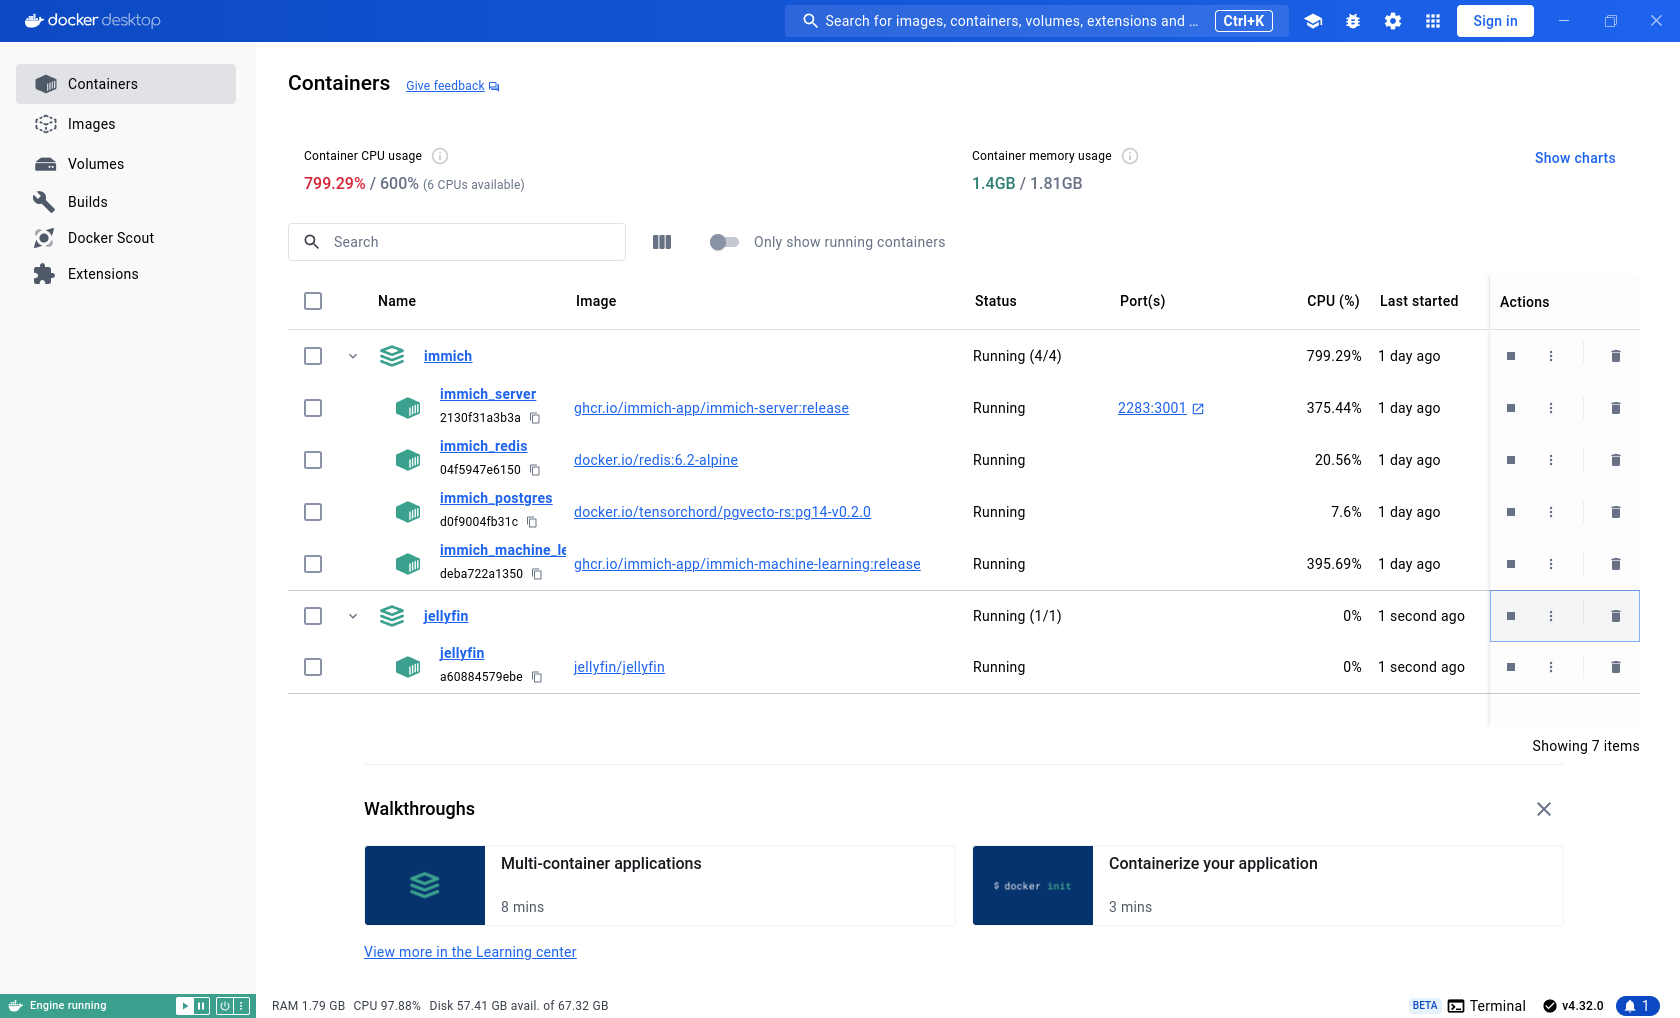Viewport: 1680px width, 1018px height.
Task: Stop the immich_server container
Action: pos(1511,408)
